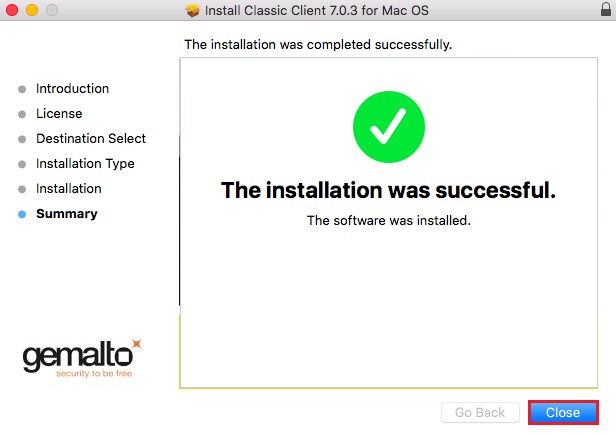Click the 'The software was installed.' text
Image resolution: width=616 pixels, height=435 pixels.
(389, 220)
